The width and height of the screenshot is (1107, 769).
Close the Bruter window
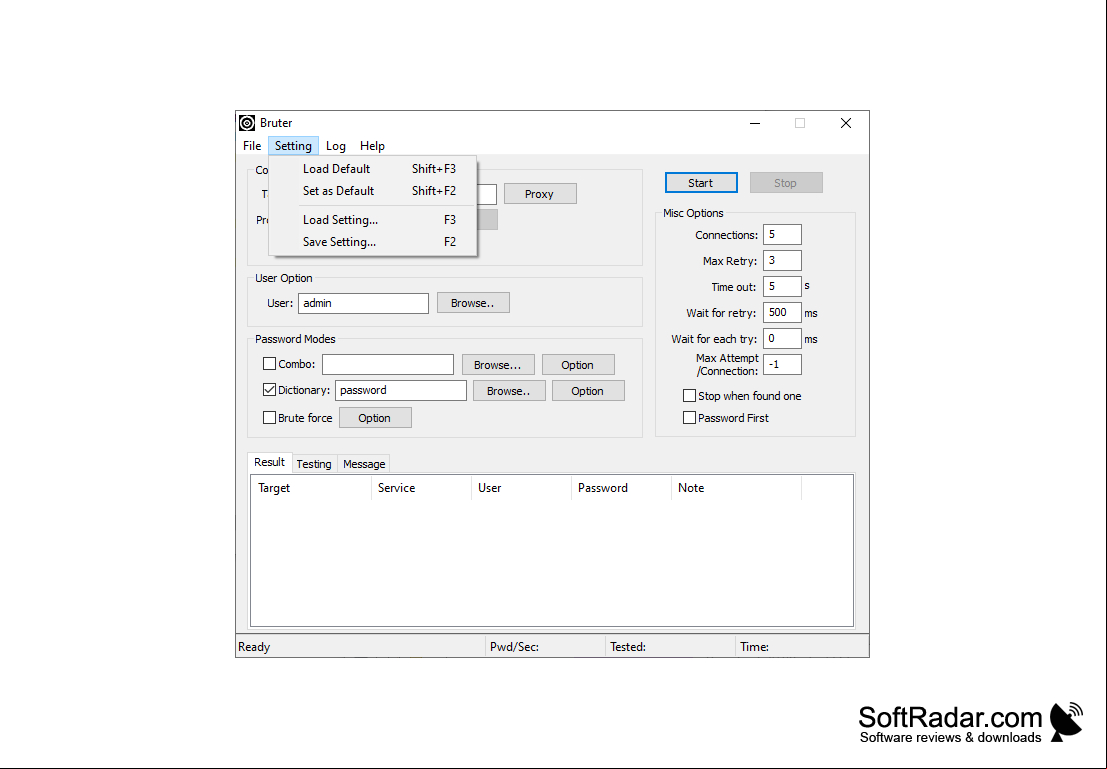pos(846,123)
